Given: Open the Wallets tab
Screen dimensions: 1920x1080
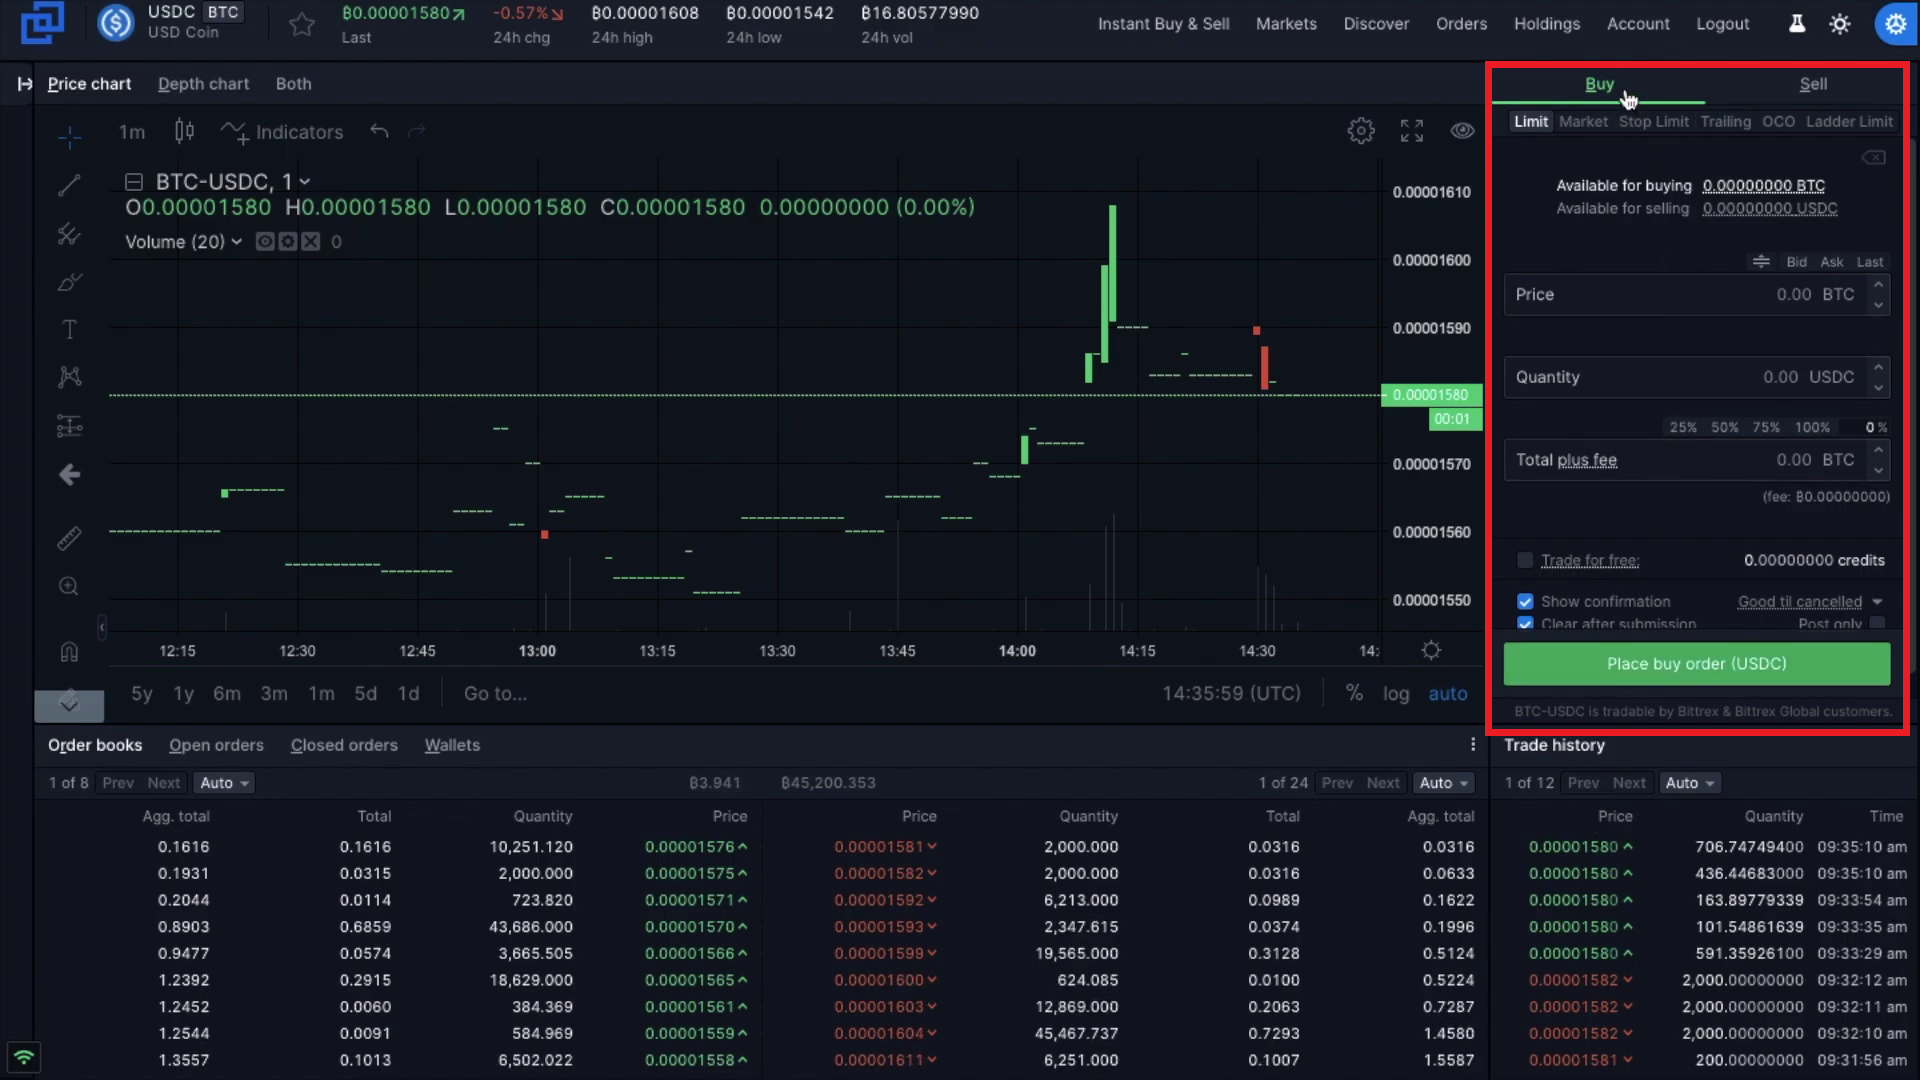Looking at the screenshot, I should [452, 745].
